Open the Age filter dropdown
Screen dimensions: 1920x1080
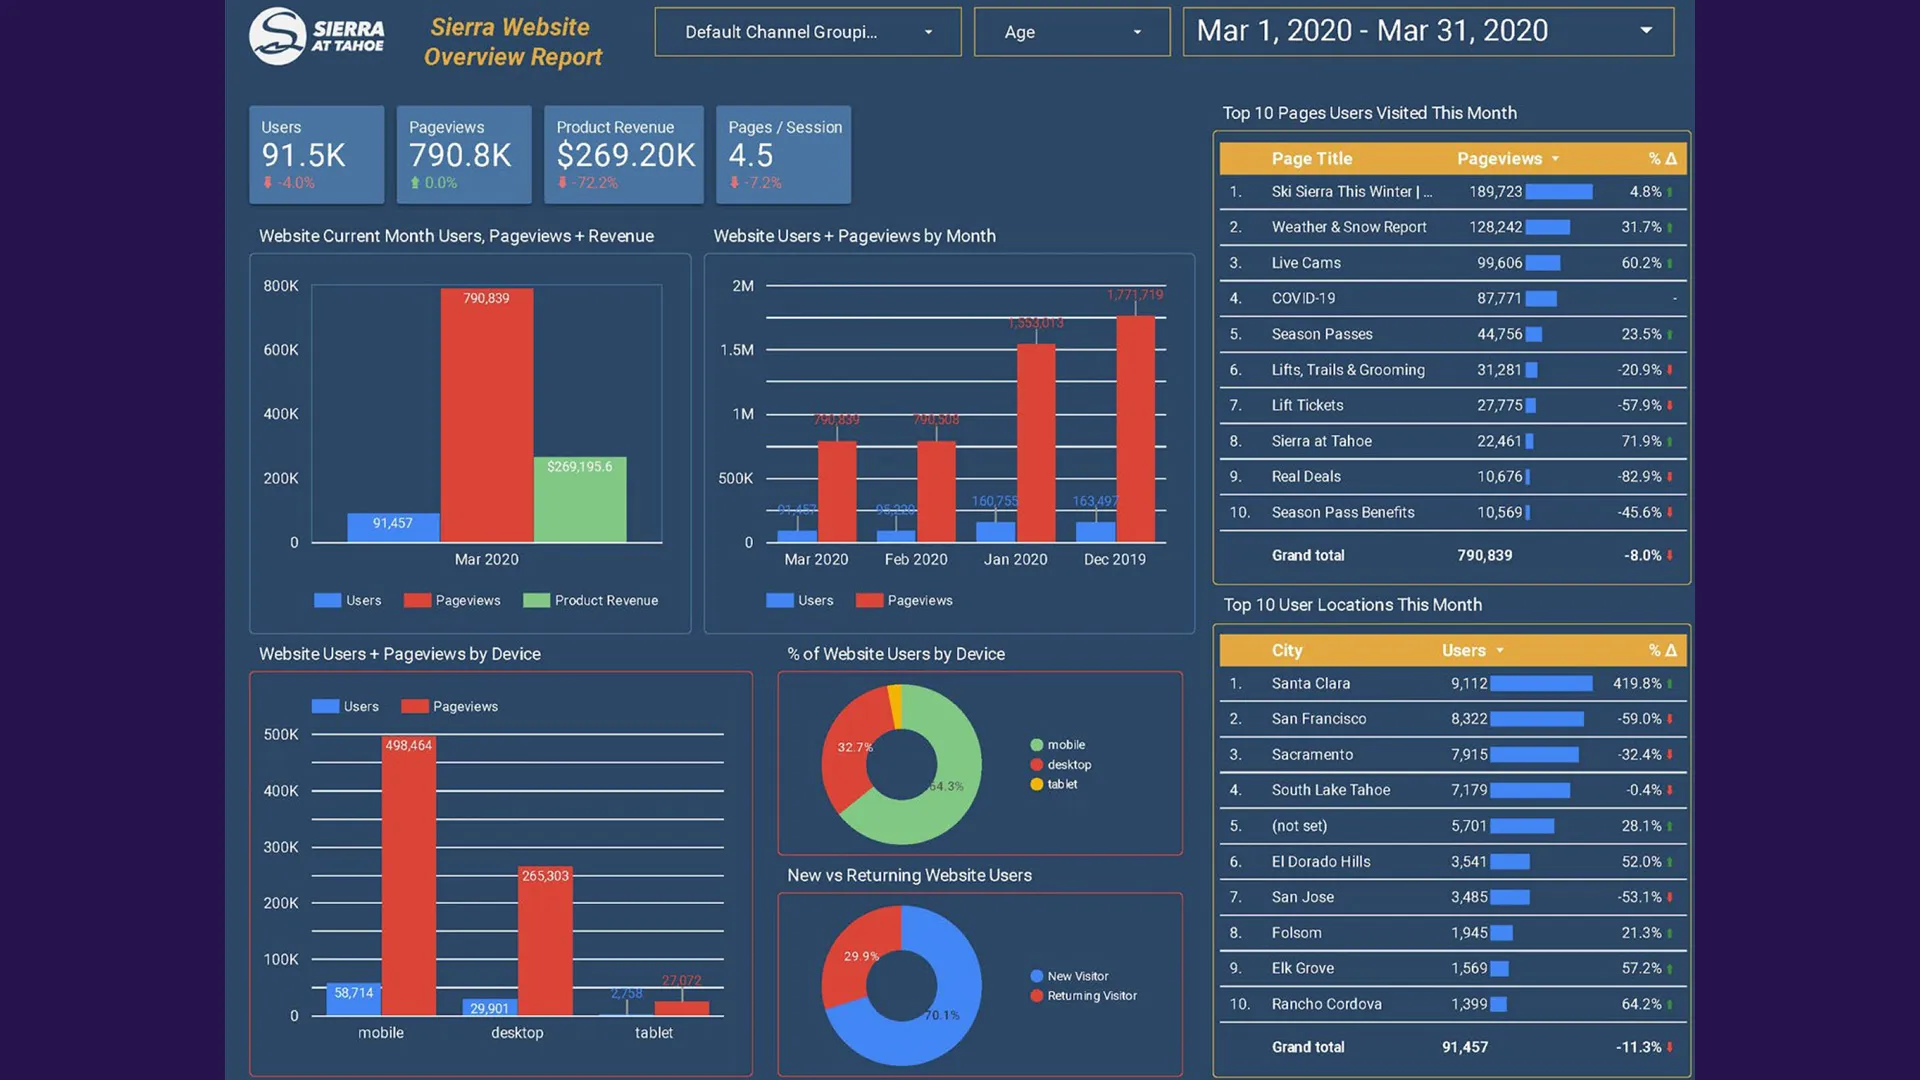(x=1072, y=32)
